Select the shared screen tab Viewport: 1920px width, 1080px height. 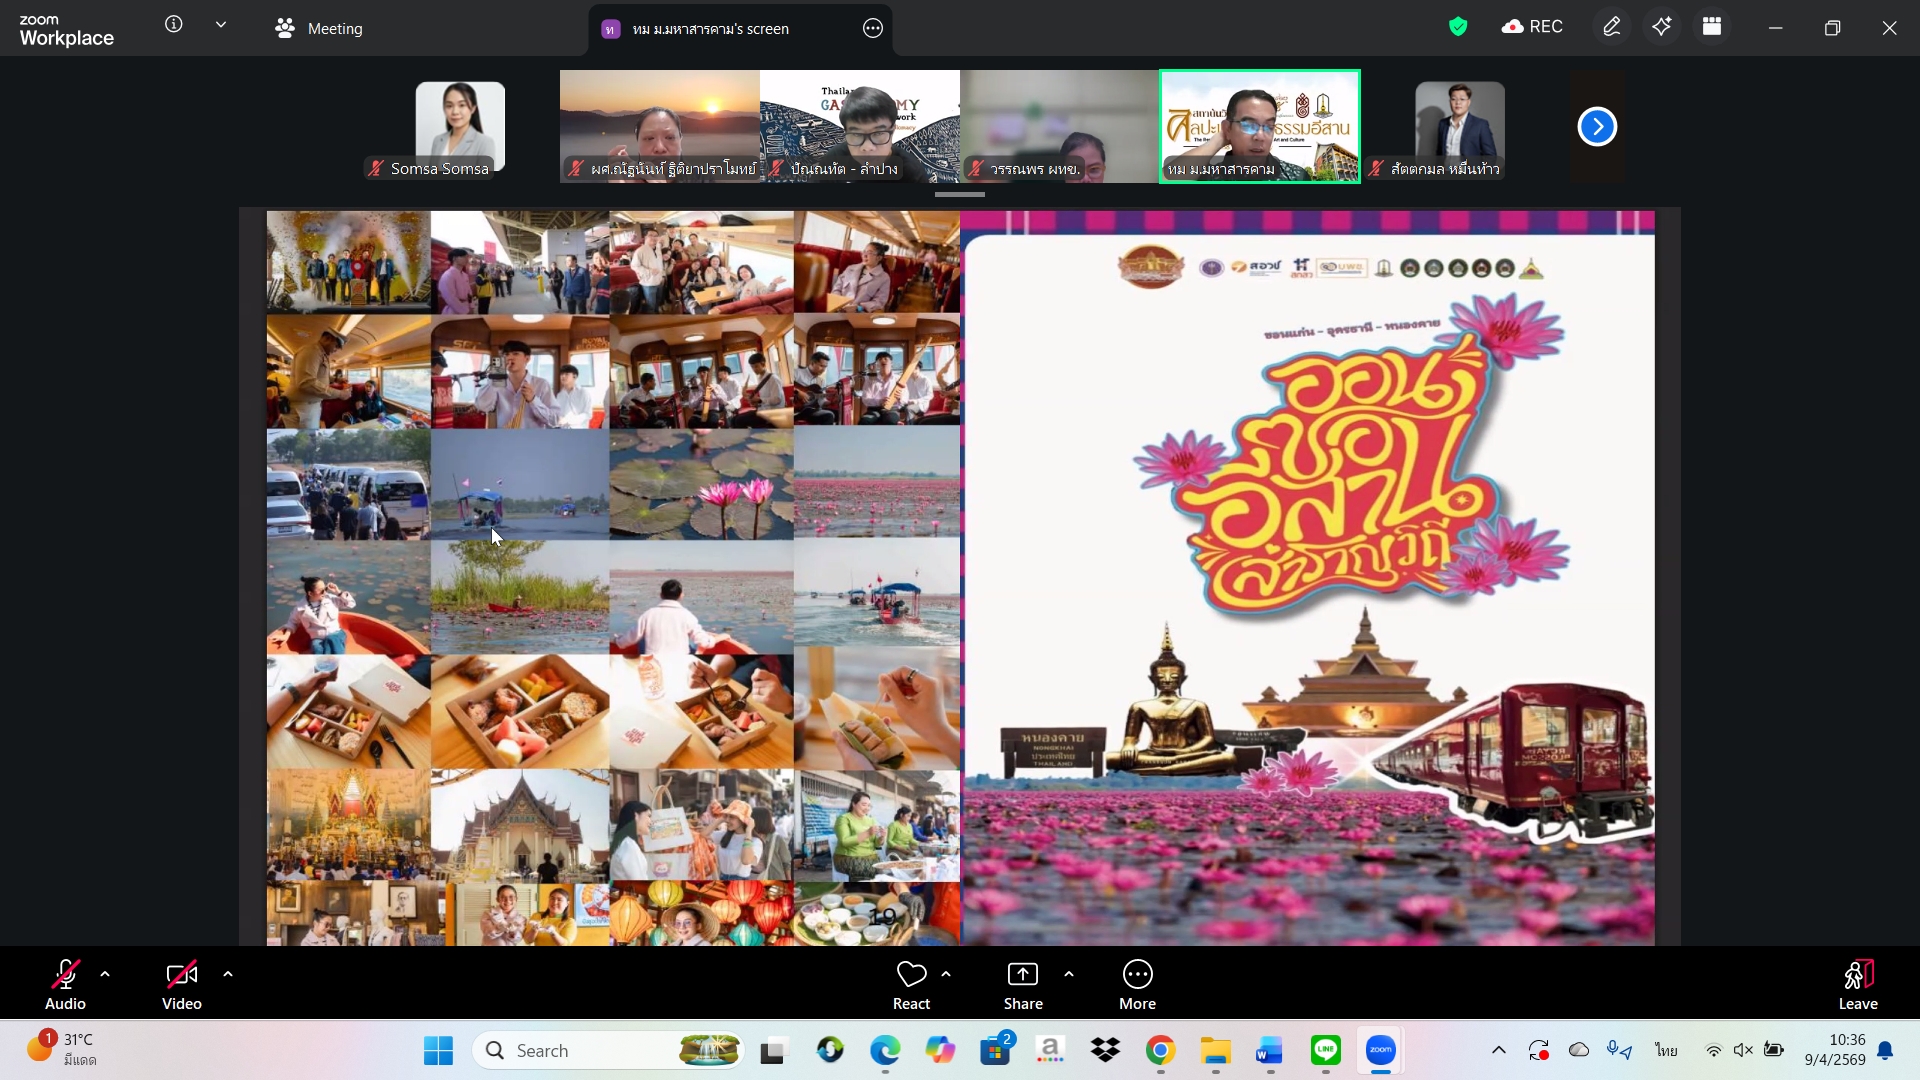click(710, 29)
